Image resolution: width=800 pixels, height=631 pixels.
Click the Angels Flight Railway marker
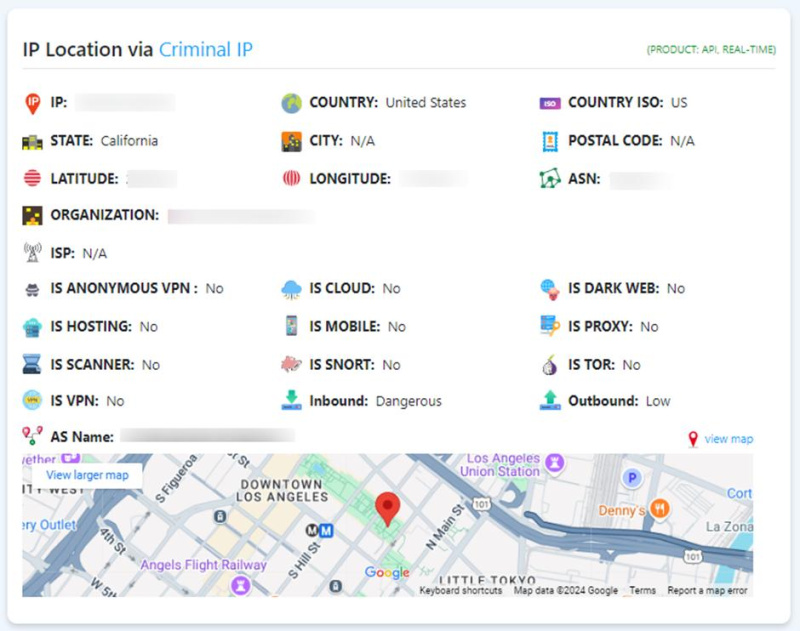(x=240, y=585)
